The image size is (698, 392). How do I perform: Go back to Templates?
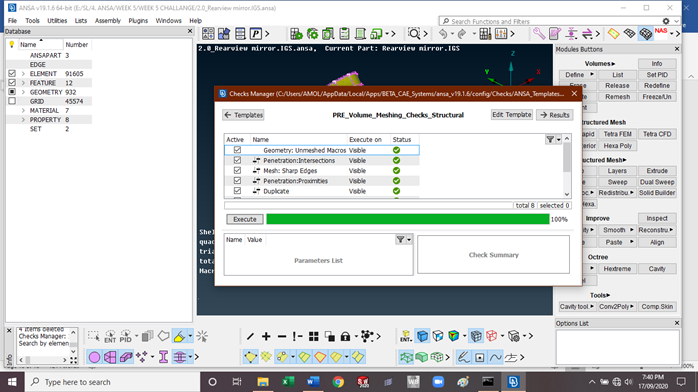[x=243, y=115]
